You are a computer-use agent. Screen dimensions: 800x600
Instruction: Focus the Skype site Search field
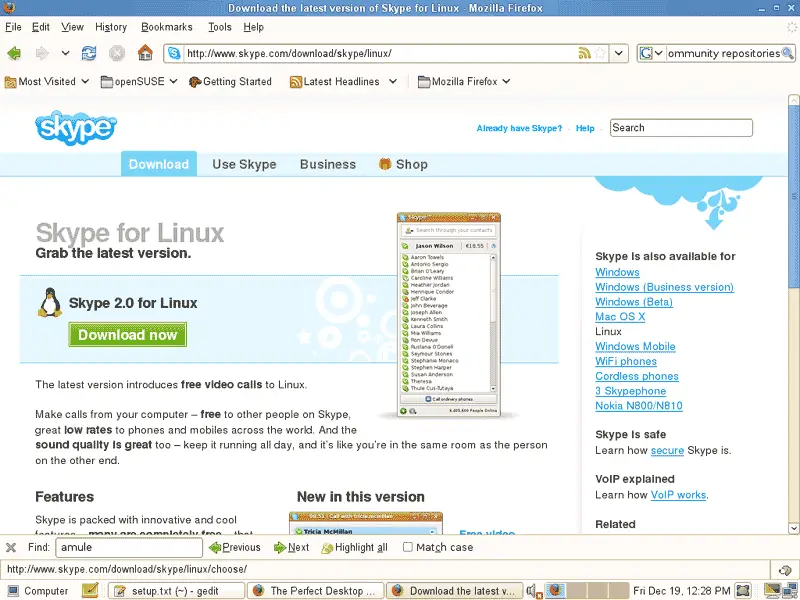(681, 128)
